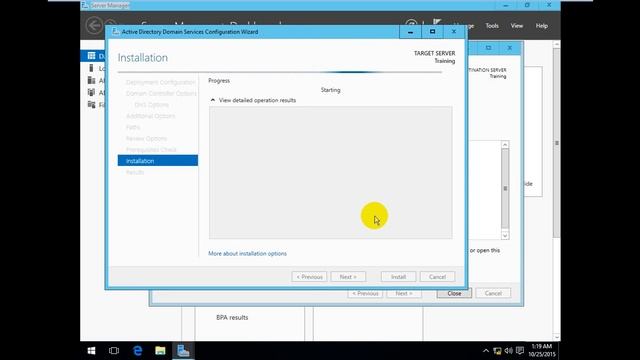The height and width of the screenshot is (360, 640).
Task: Select Domain Controller Options step
Action: click(161, 93)
